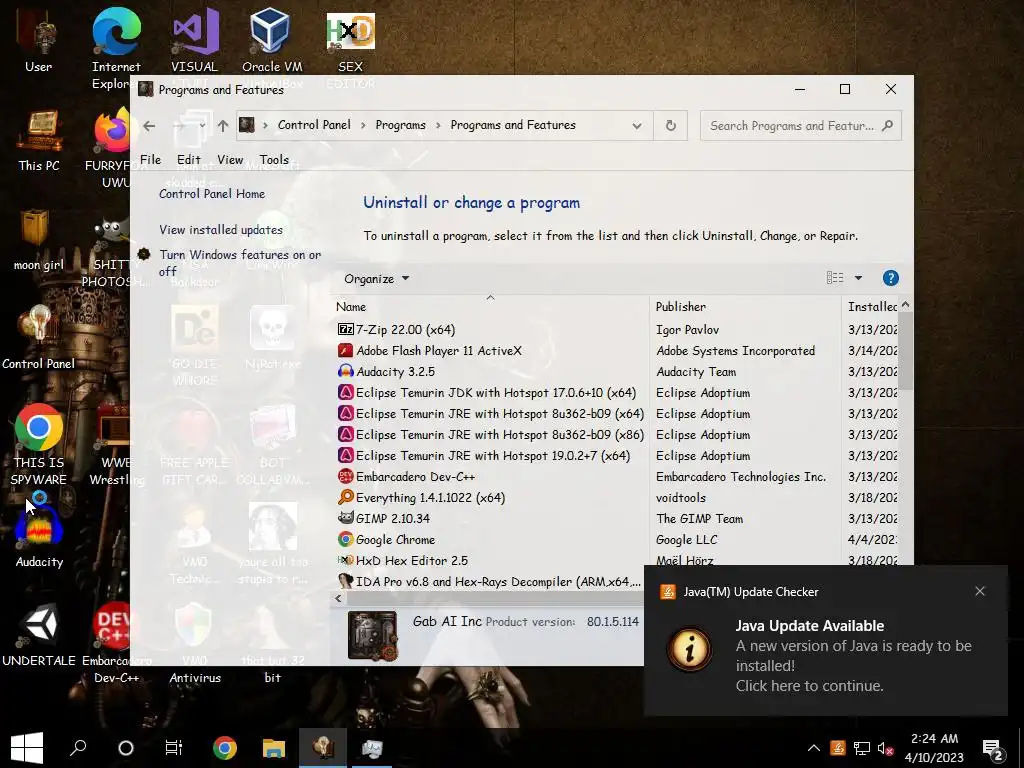Screen dimensions: 1024x768
Task: Select 7-Zip 22.00 (x64) row
Action: tap(616, 330)
